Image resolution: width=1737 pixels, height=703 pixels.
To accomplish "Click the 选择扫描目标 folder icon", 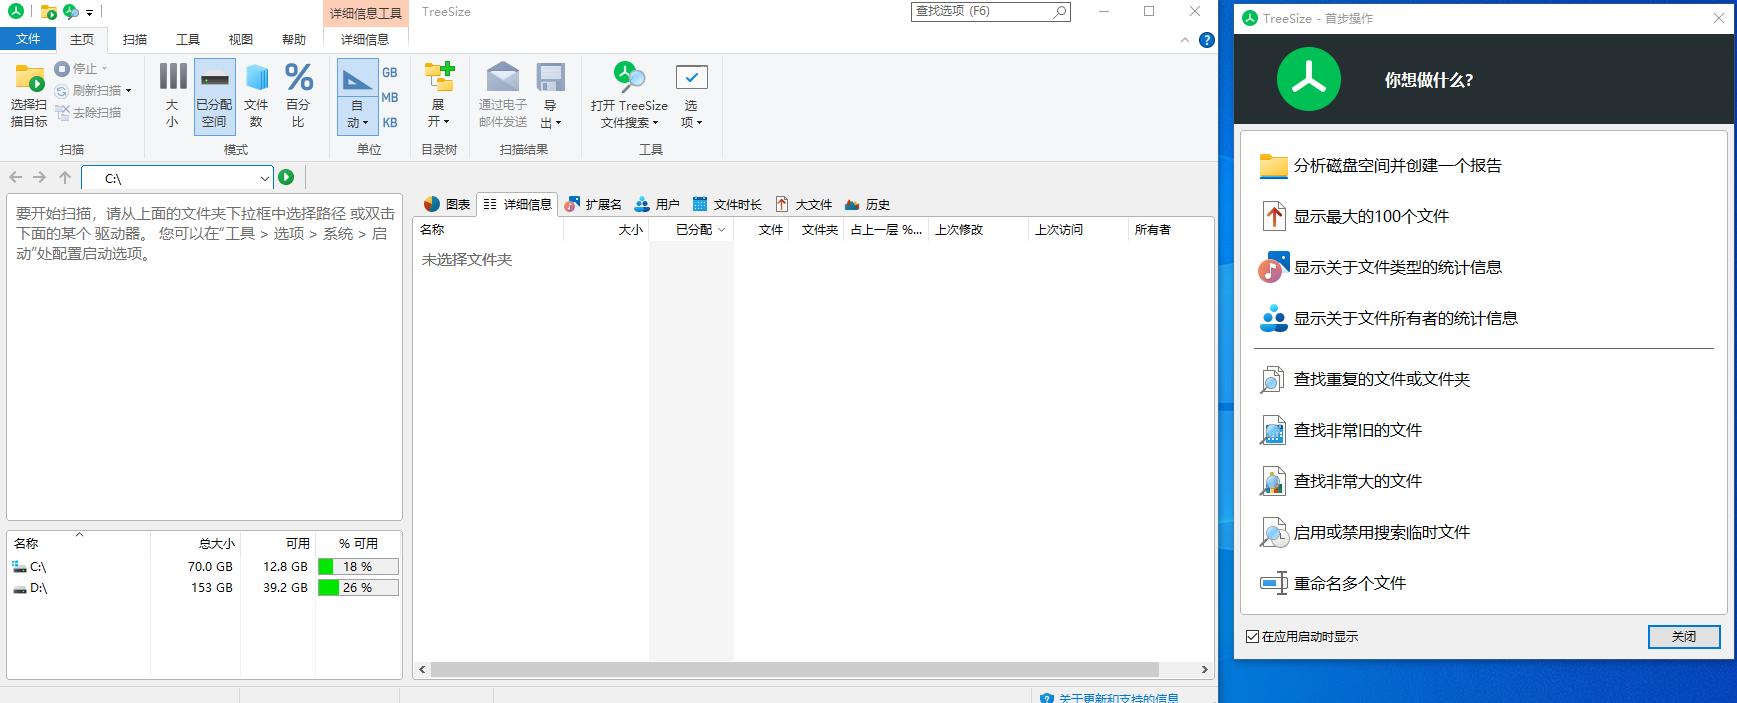I will (x=29, y=79).
